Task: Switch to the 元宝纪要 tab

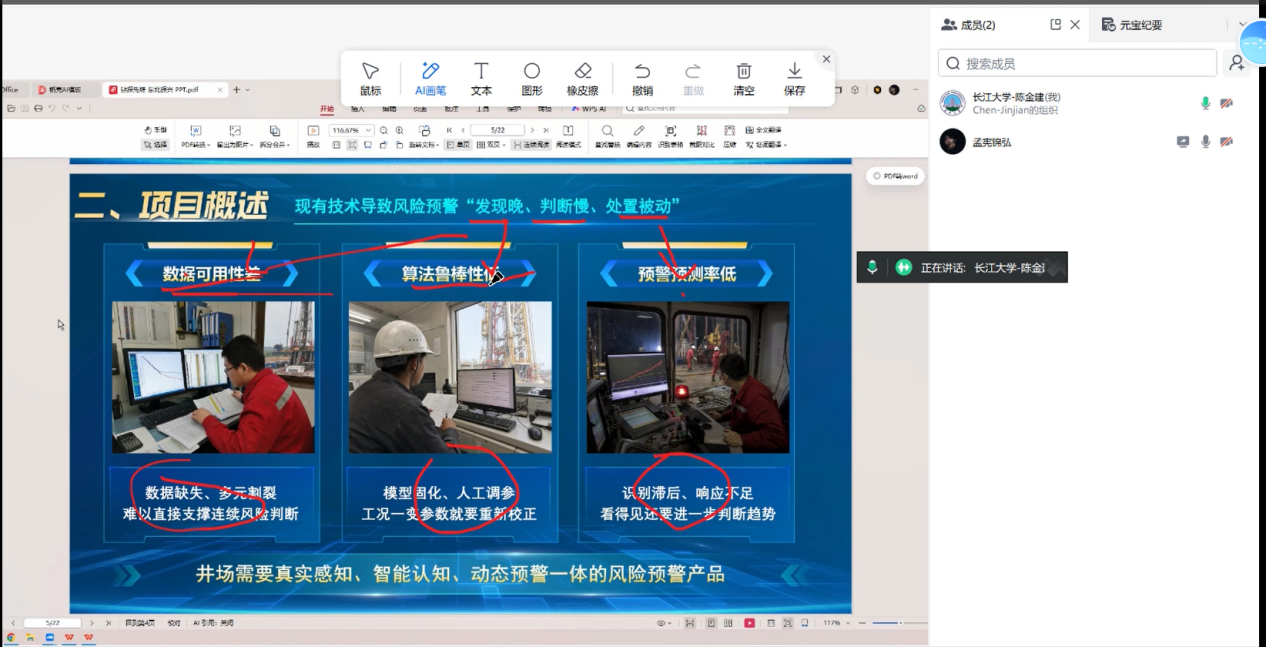Action: coord(1132,25)
